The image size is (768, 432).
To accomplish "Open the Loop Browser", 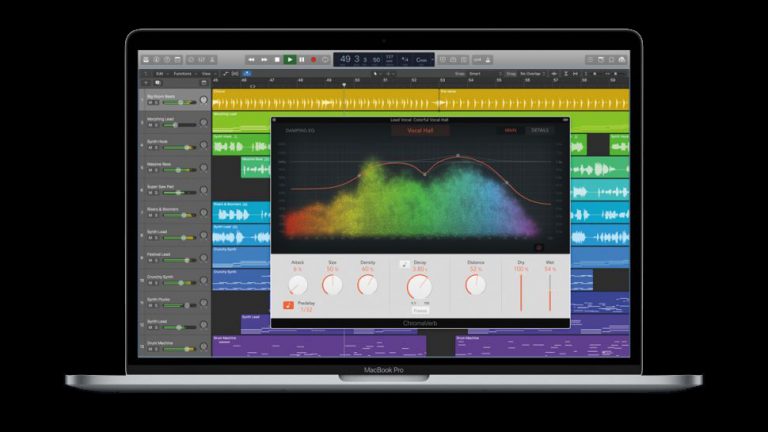I will click(x=611, y=60).
